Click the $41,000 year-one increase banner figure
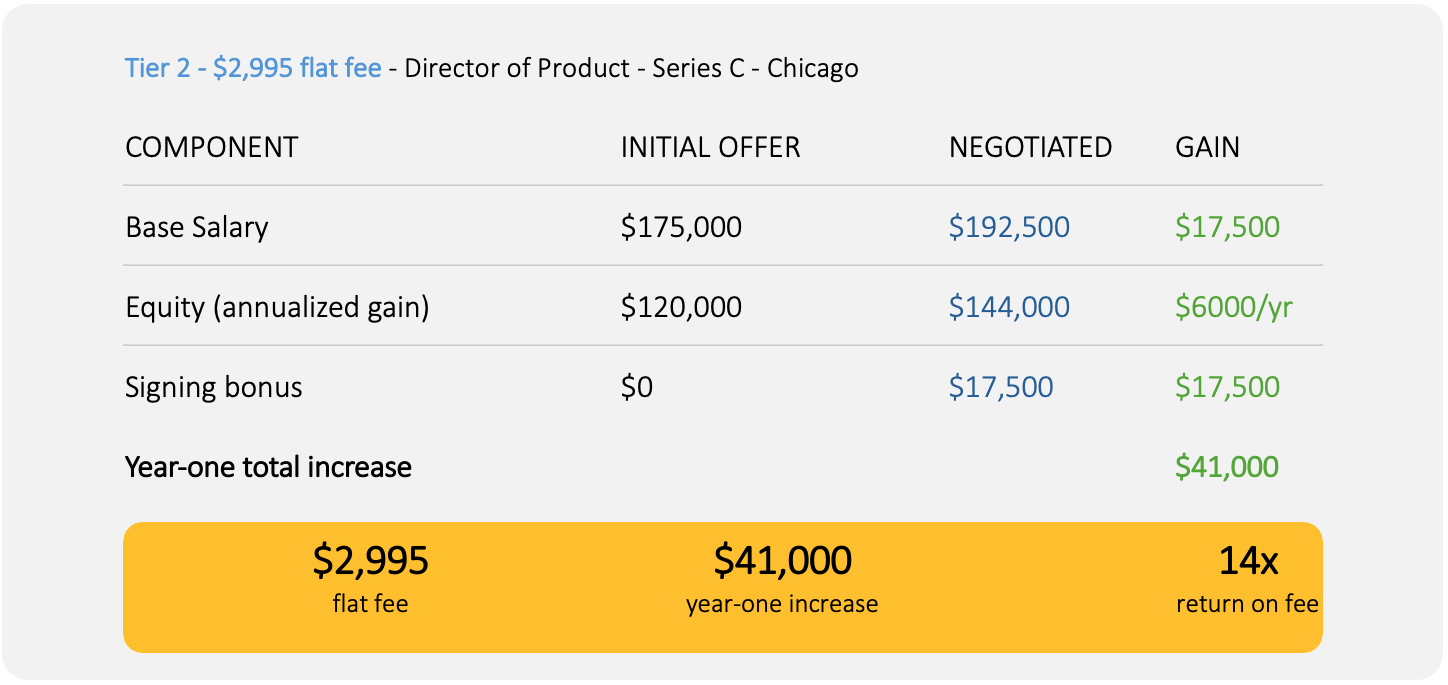The width and height of the screenshot is (1448, 685). coord(782,561)
